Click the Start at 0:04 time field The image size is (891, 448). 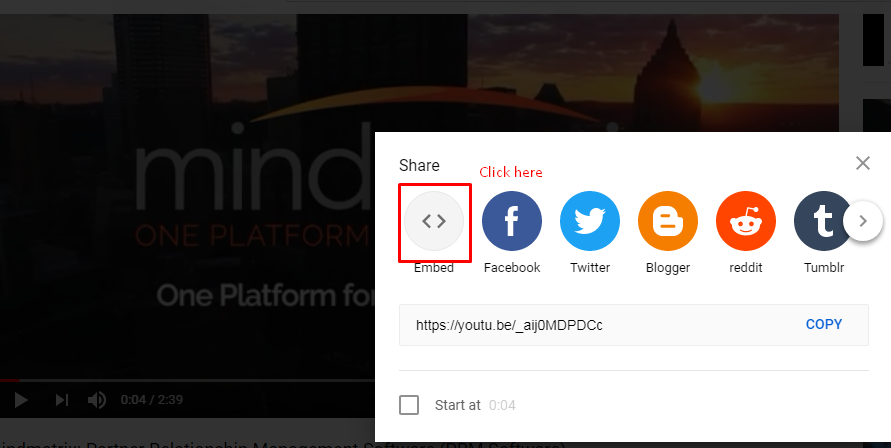click(502, 405)
